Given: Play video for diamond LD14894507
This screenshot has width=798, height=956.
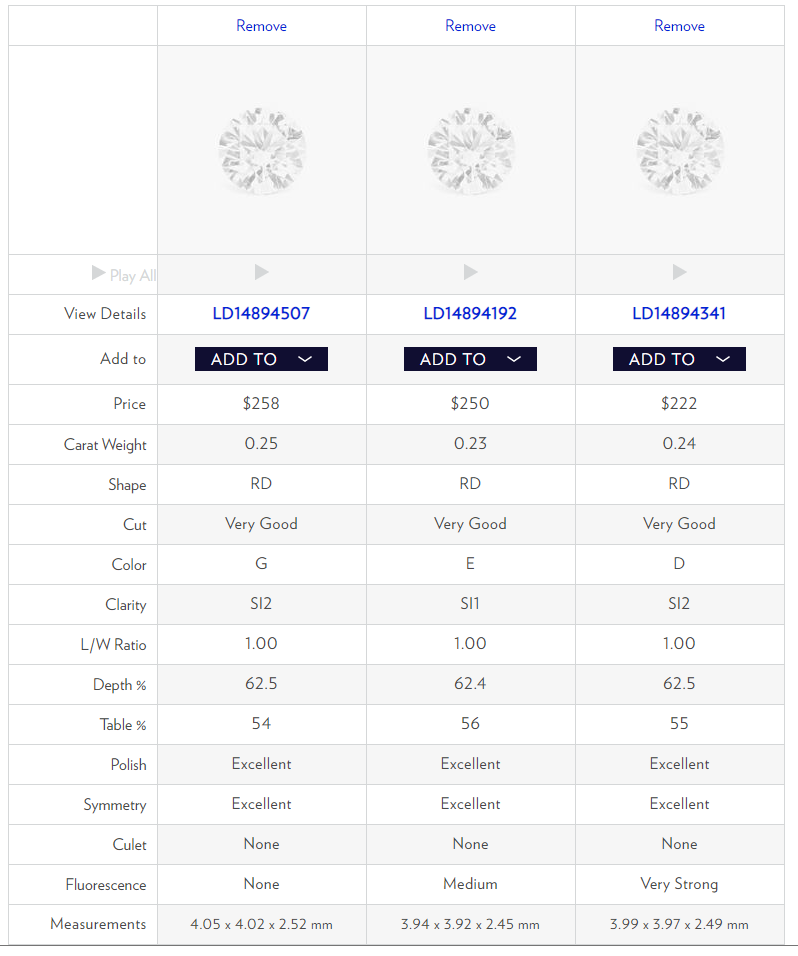Looking at the screenshot, I should (x=262, y=272).
